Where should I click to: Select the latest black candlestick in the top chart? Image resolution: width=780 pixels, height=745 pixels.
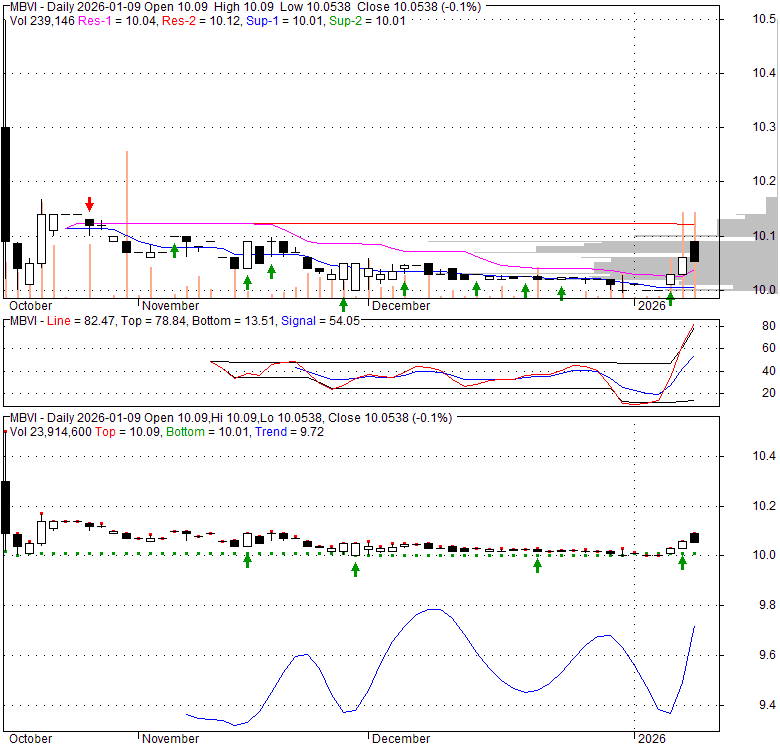[x=695, y=251]
